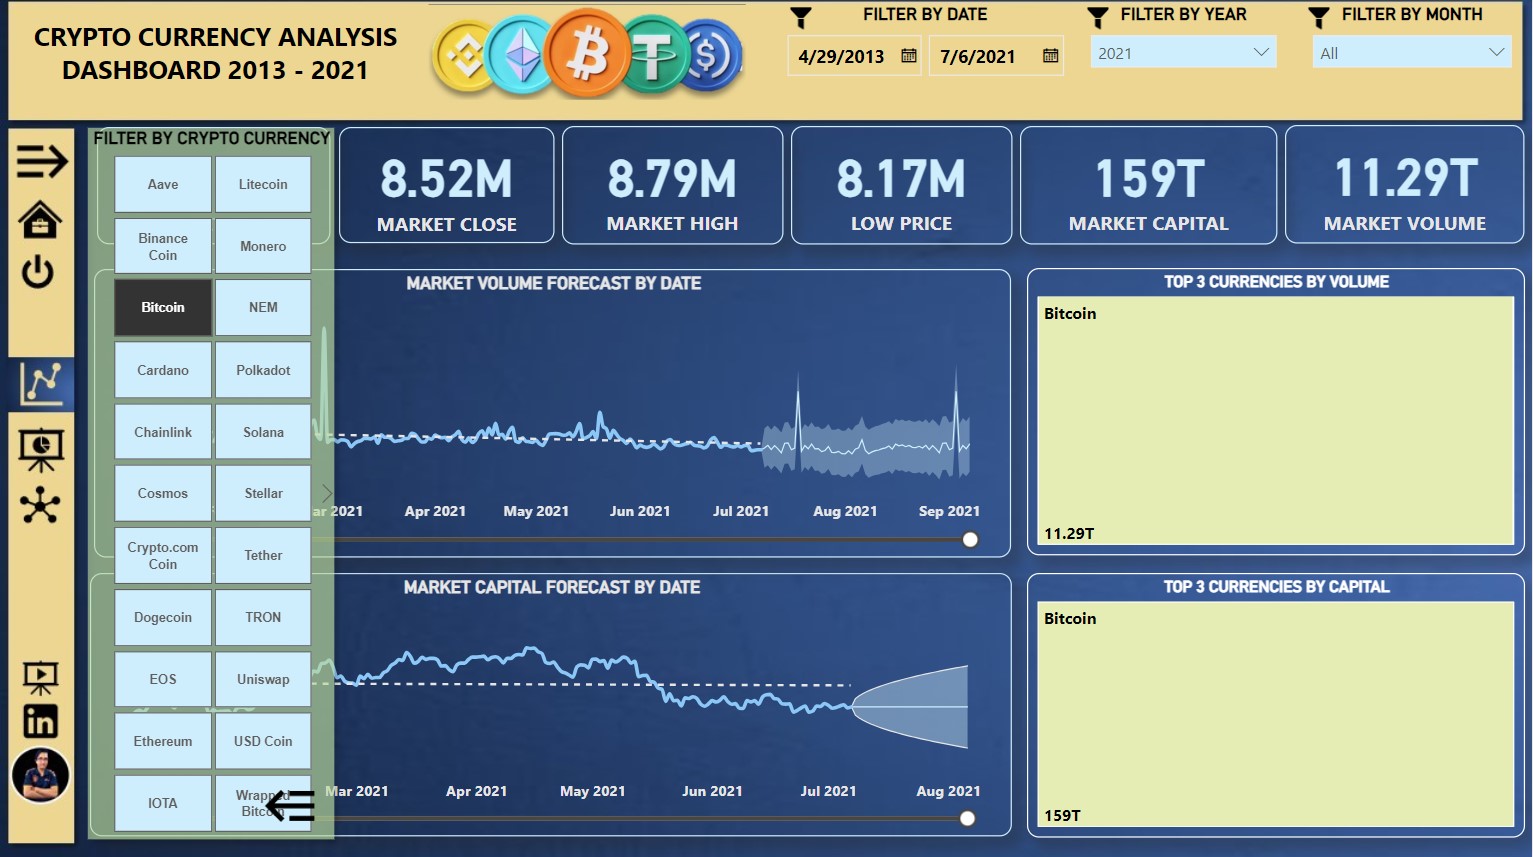Click Market Volume Forecast By Date title
Image resolution: width=1533 pixels, height=857 pixels.
pos(553,283)
